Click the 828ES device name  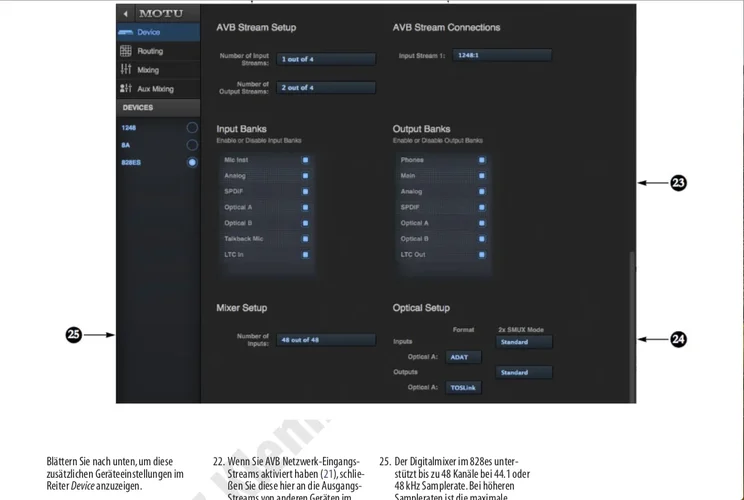click(x=131, y=163)
